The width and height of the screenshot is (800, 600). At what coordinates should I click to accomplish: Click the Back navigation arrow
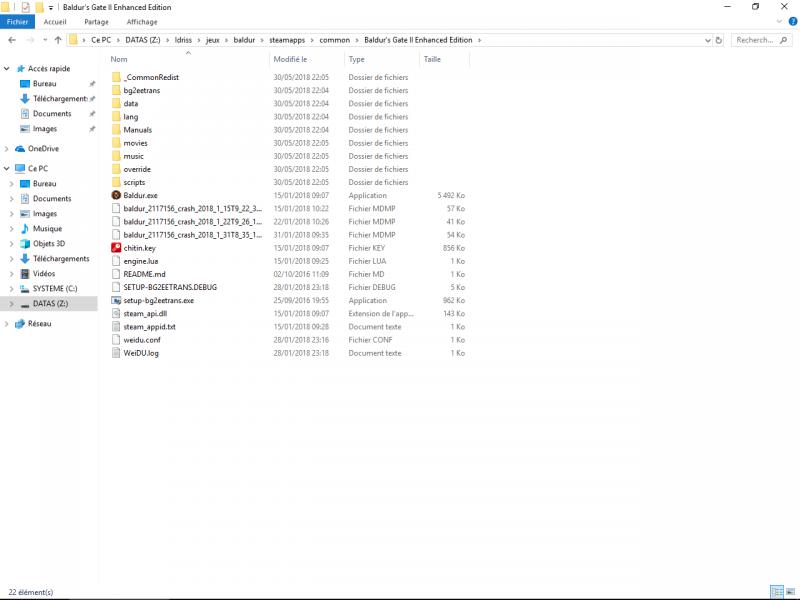click(x=12, y=40)
